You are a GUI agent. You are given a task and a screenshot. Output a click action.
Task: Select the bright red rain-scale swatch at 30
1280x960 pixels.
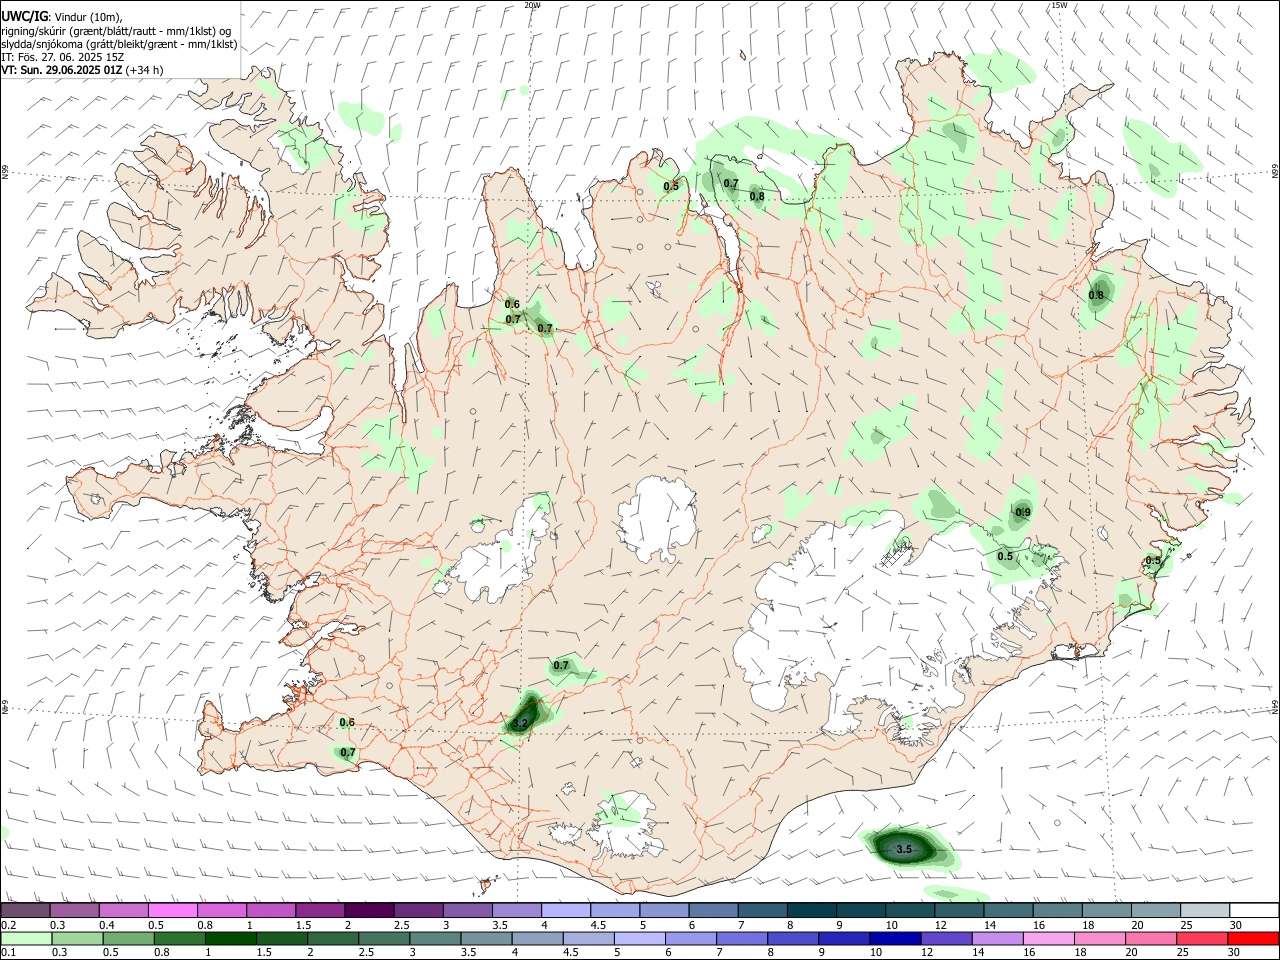click(x=1253, y=939)
